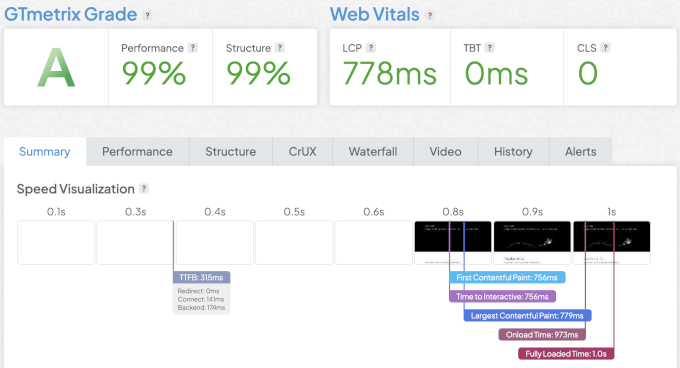The image size is (680, 368).
Task: Select the 0.1s filmstrip frame
Action: (x=56, y=242)
